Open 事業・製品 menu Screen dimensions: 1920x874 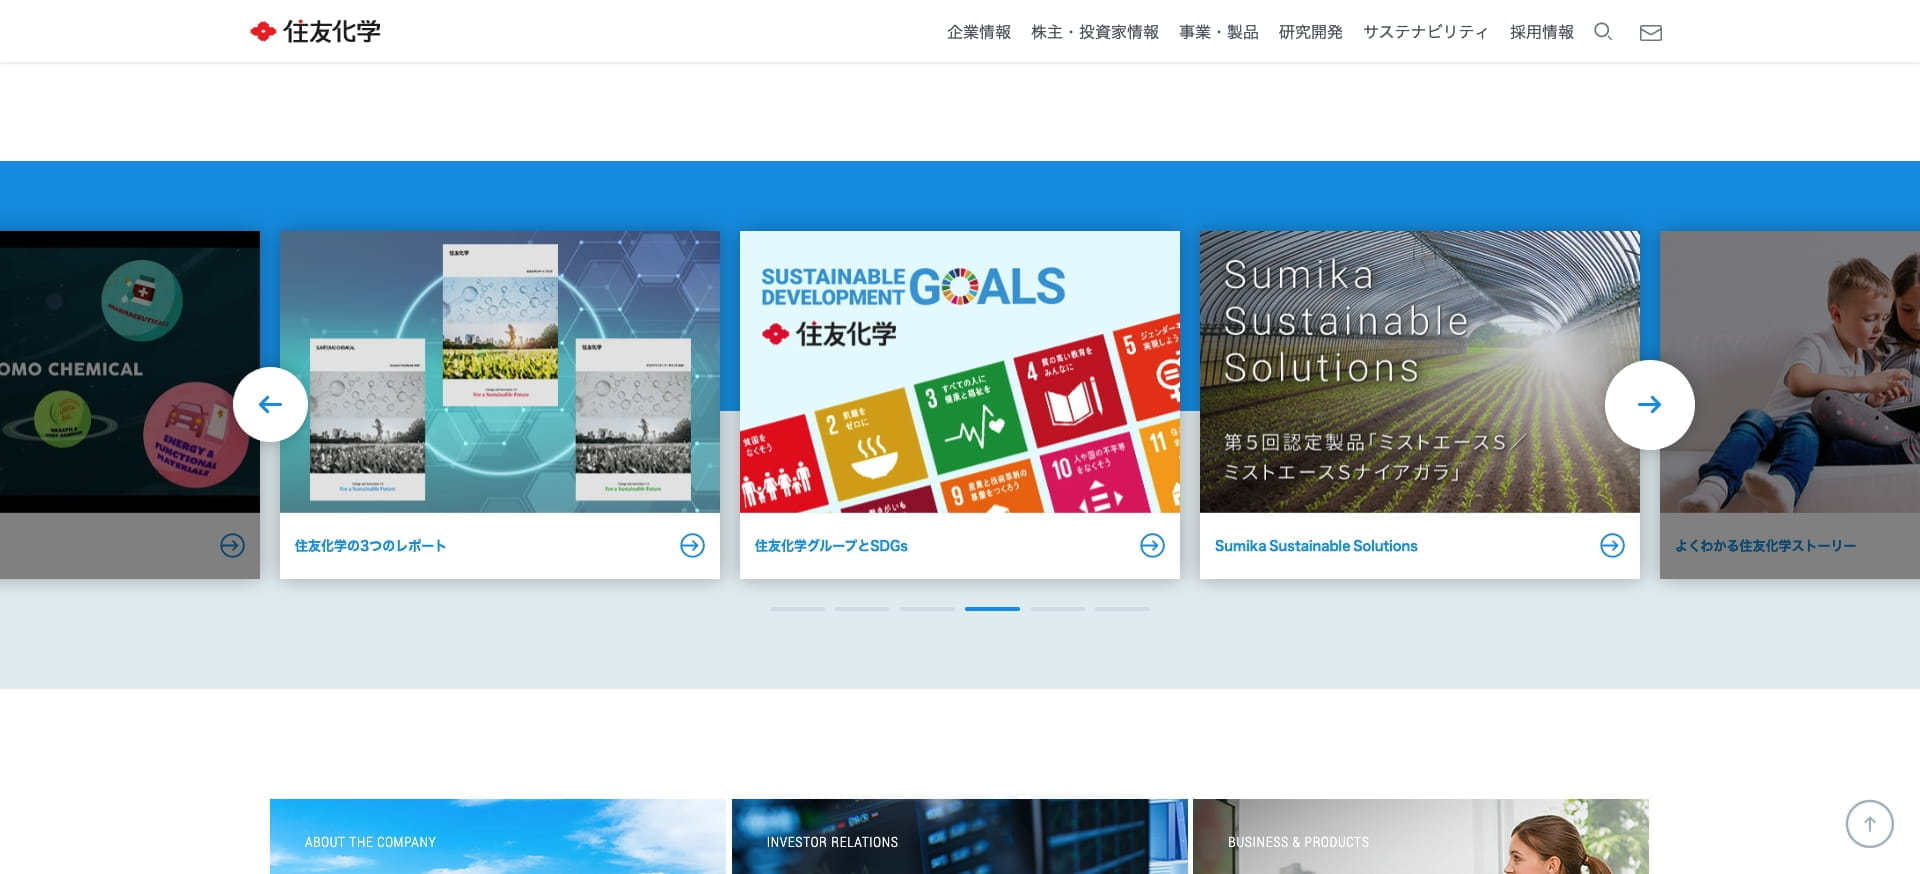tap(1219, 32)
